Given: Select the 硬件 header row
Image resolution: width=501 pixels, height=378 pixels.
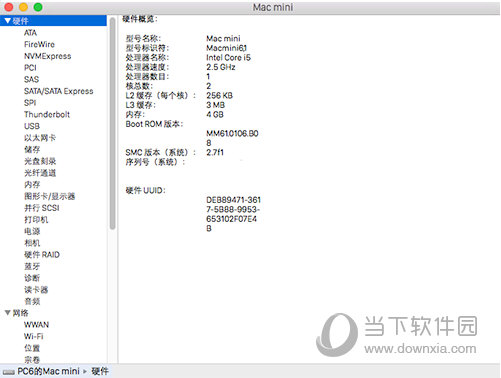Looking at the screenshot, I should tap(53, 21).
